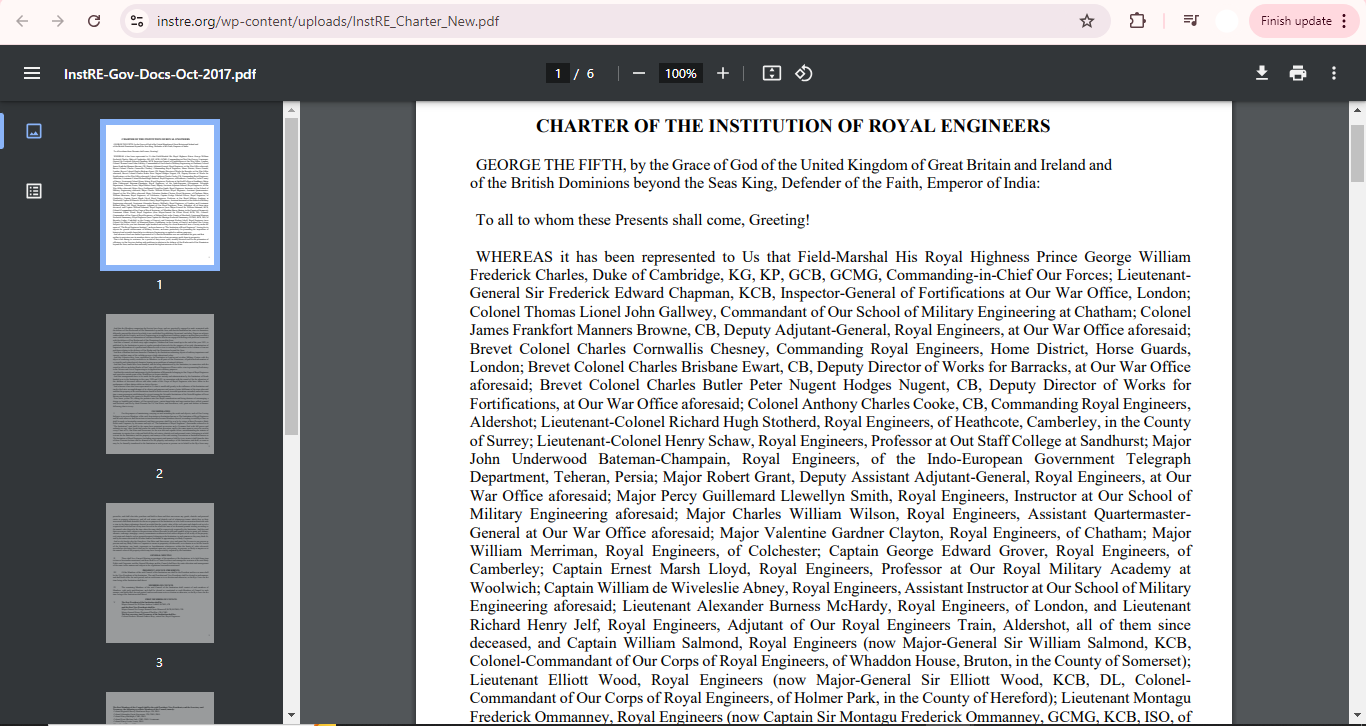Viewport: 1366px width, 726px height.
Task: Open the PDF viewer more actions menu
Action: 1334,73
